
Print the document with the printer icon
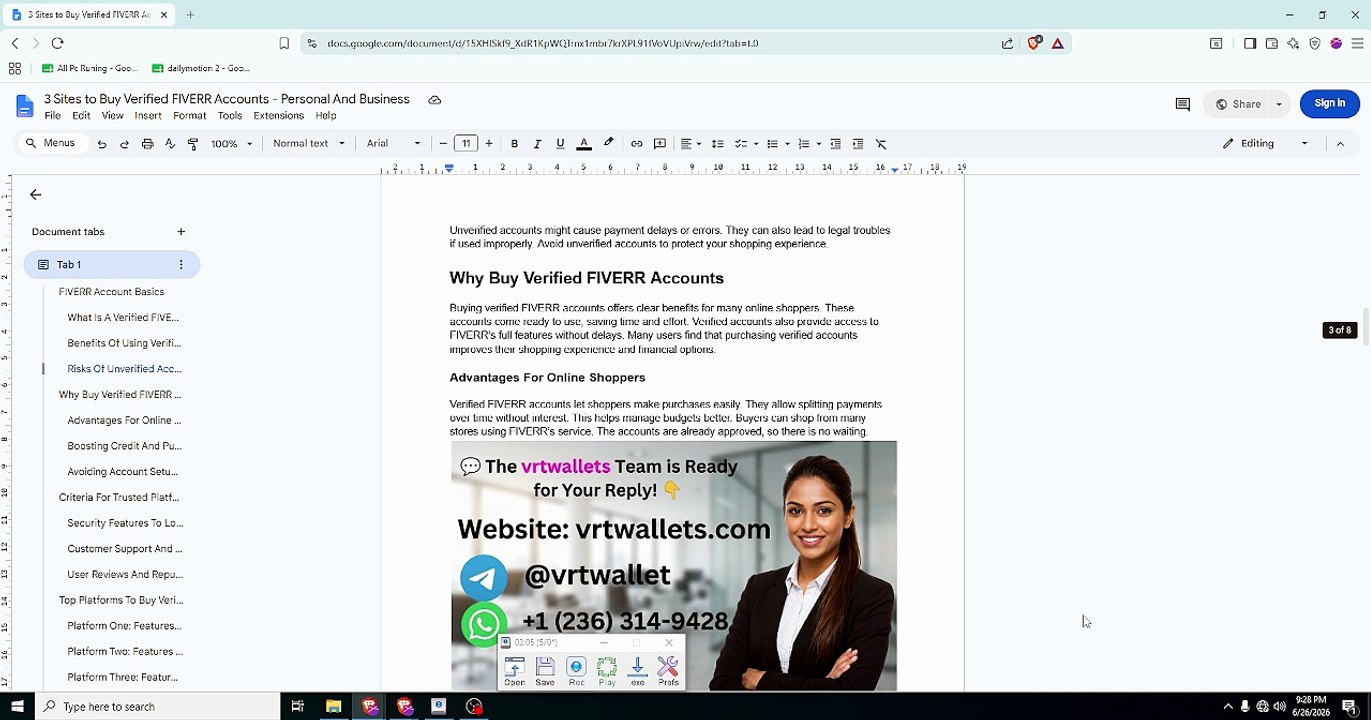pyautogui.click(x=147, y=144)
